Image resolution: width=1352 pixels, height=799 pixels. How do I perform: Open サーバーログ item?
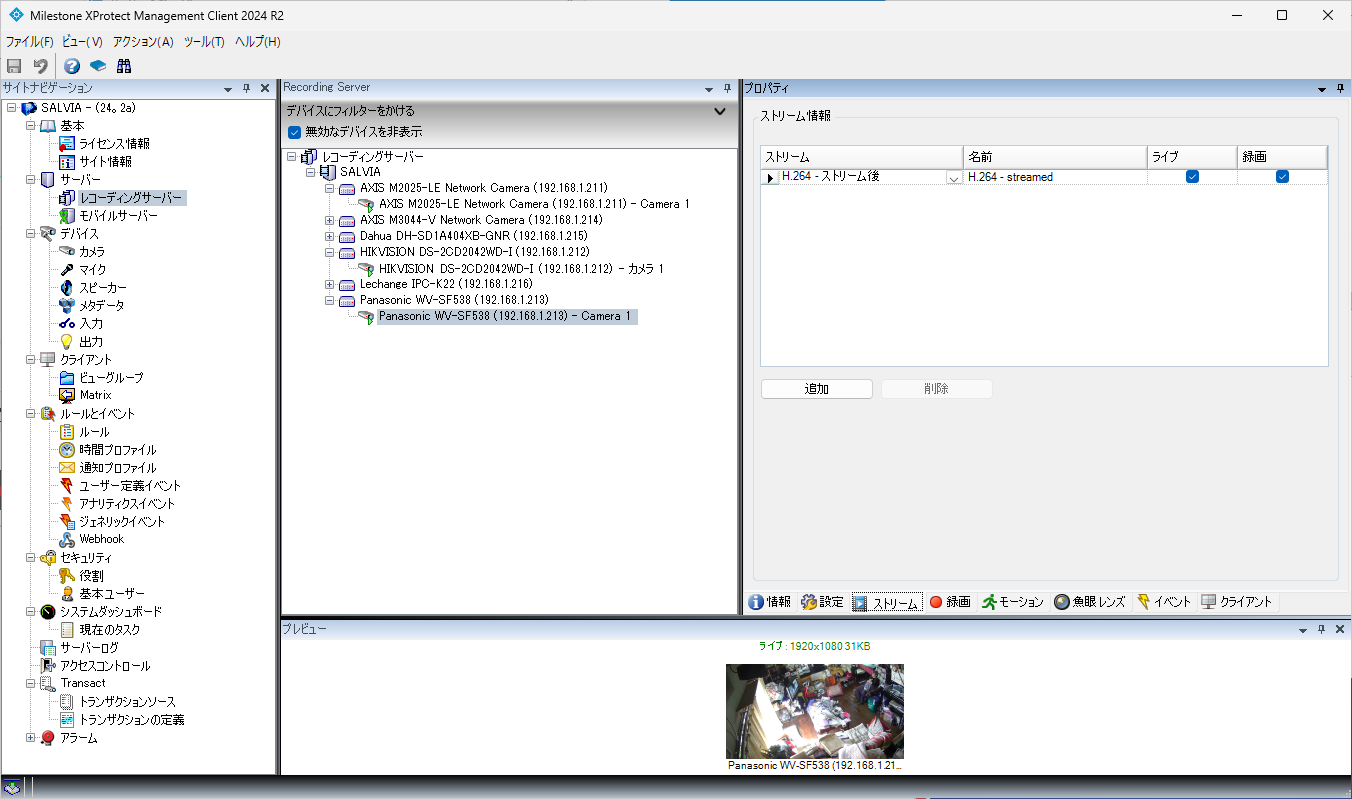[x=89, y=648]
